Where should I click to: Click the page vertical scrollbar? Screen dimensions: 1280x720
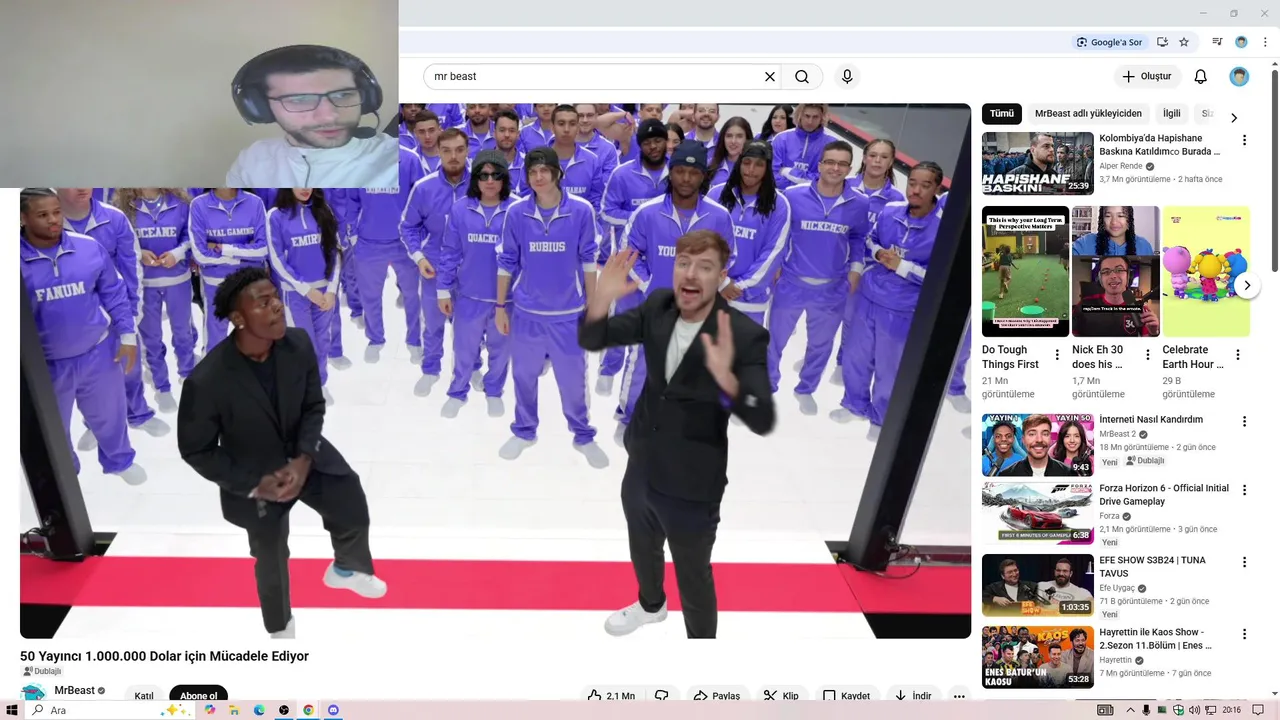click(x=1275, y=170)
